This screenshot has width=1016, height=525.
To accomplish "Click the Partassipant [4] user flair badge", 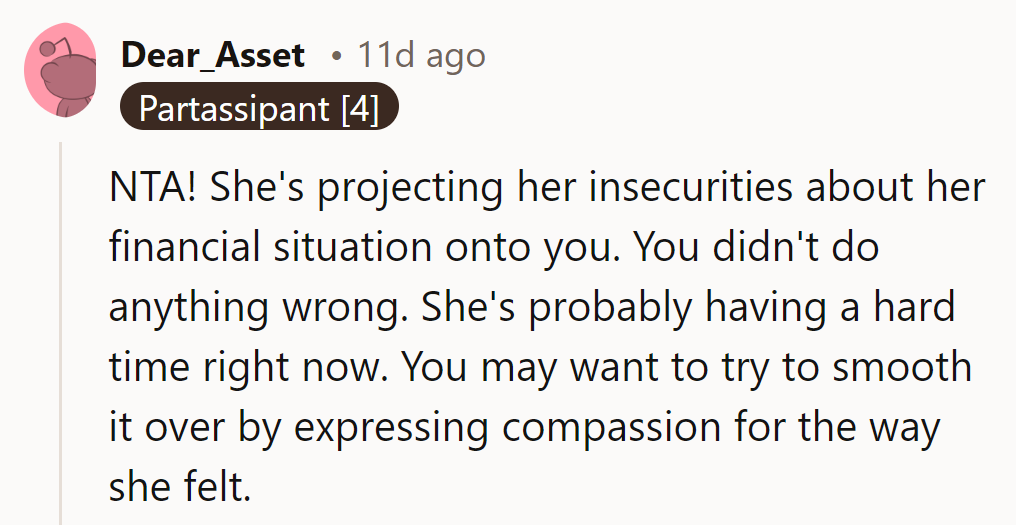I will pyautogui.click(x=259, y=108).
